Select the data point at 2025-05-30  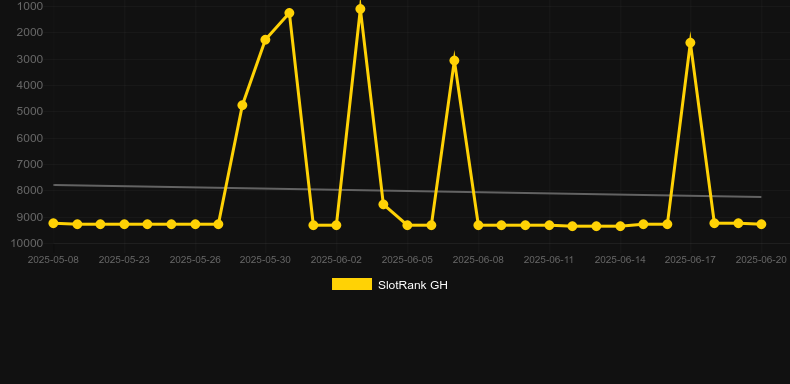coord(266,40)
